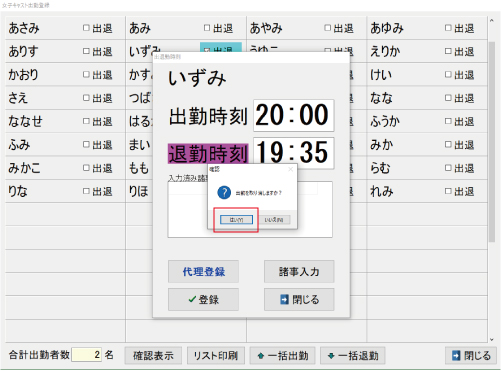Screen dimensions: 501x371
Task: Toggle the 出退 checkbox for あやみ
Action: pos(328,28)
